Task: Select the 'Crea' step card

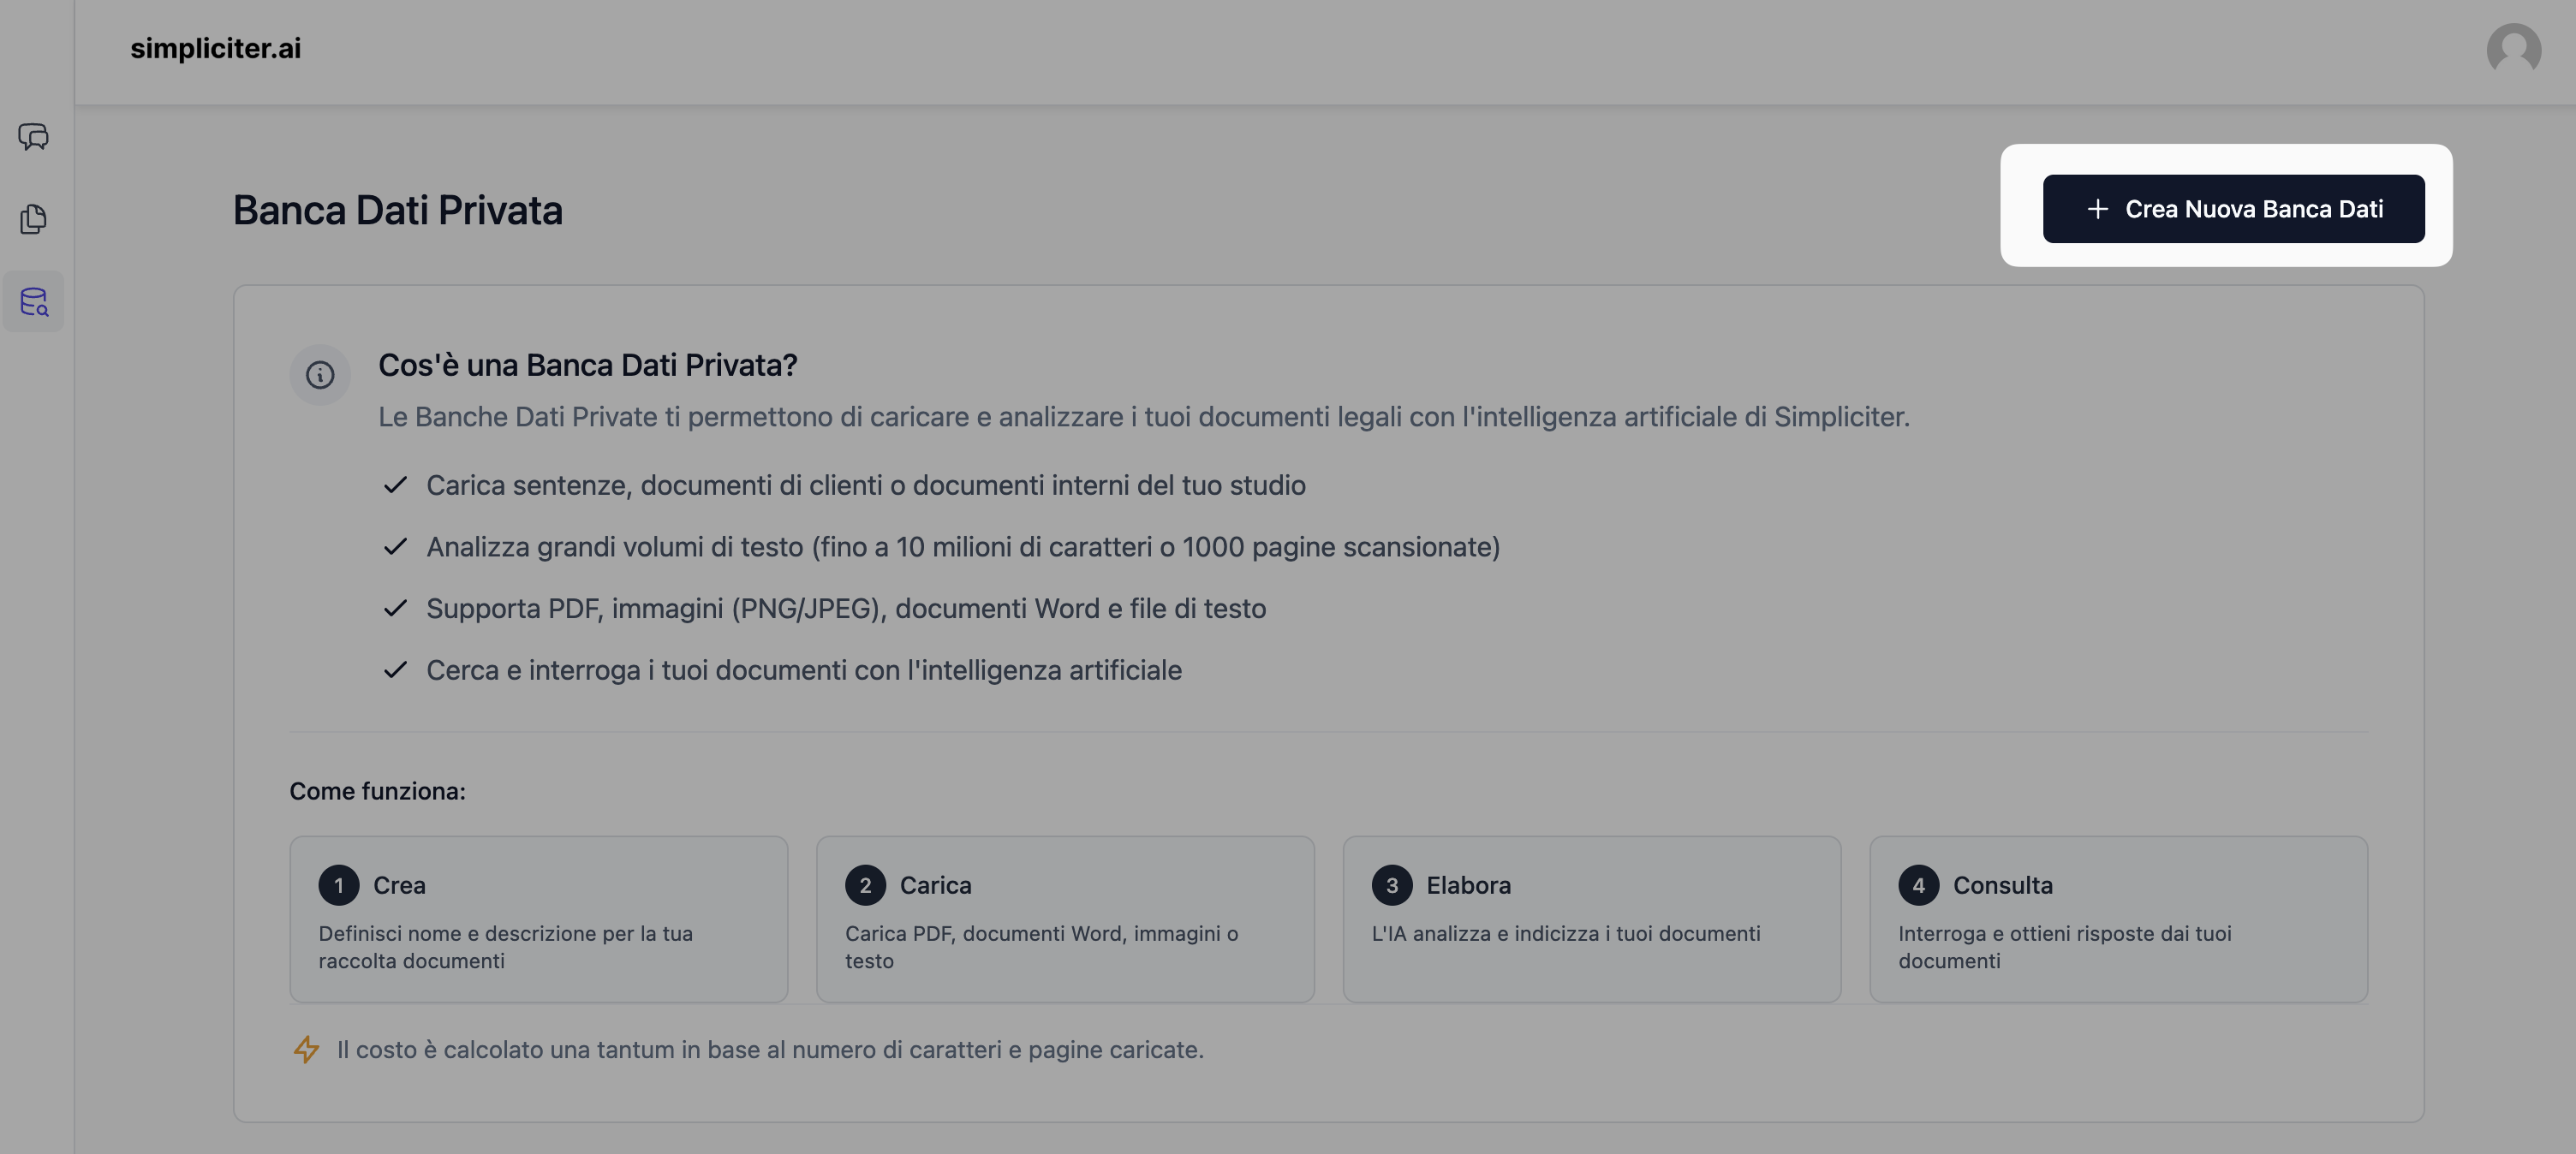Action: (538, 919)
